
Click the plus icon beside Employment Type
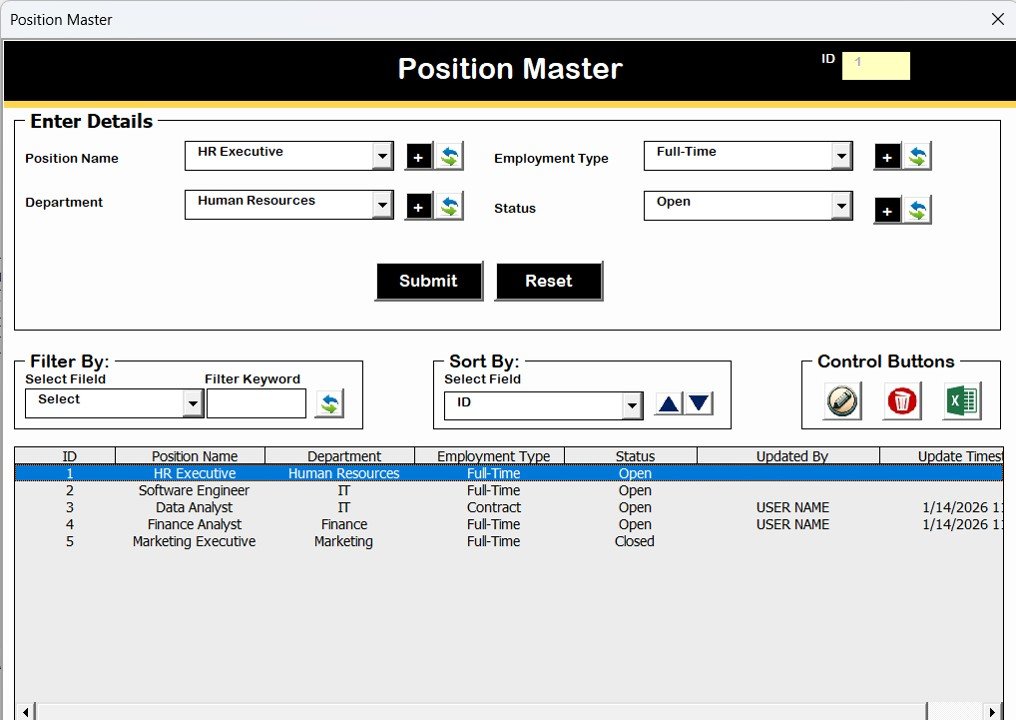(x=887, y=156)
